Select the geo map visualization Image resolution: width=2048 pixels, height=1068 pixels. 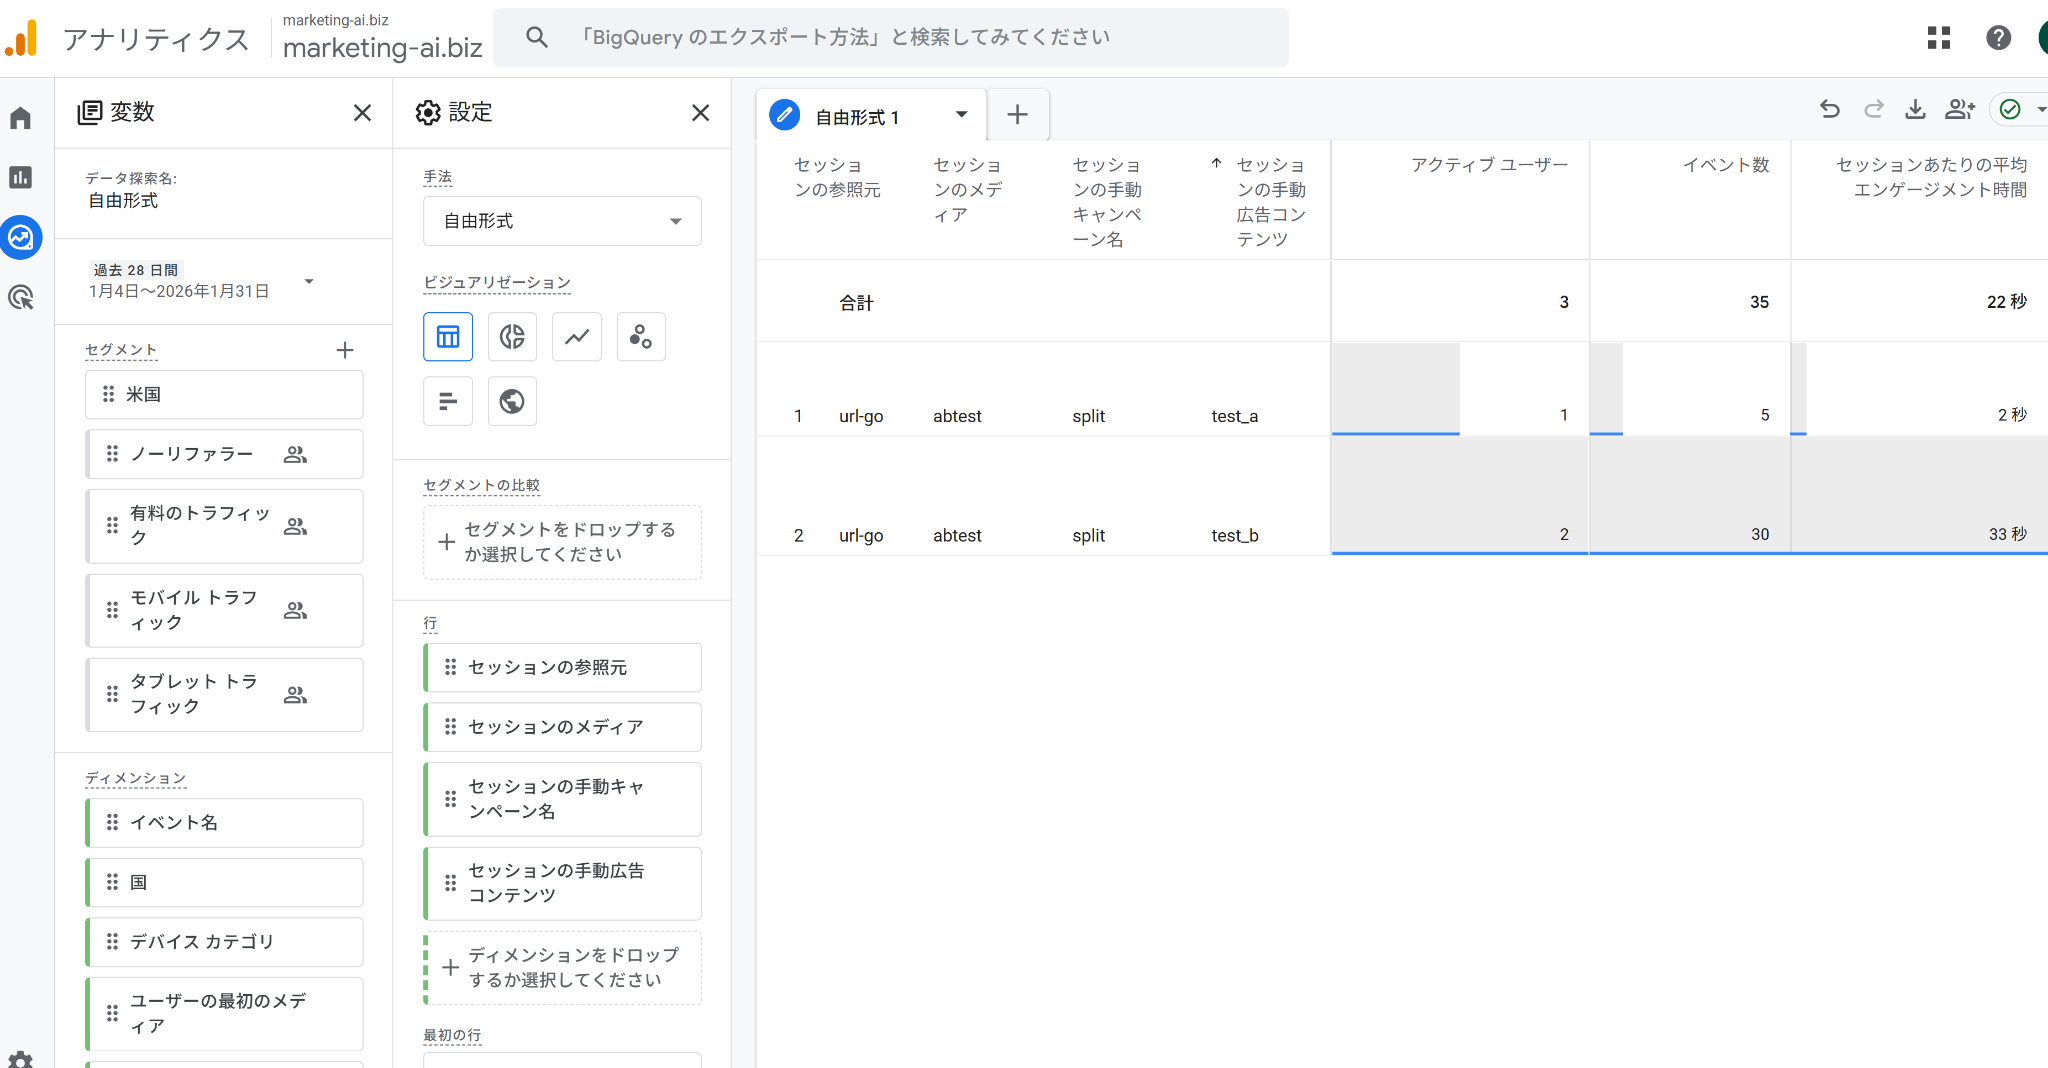(512, 400)
